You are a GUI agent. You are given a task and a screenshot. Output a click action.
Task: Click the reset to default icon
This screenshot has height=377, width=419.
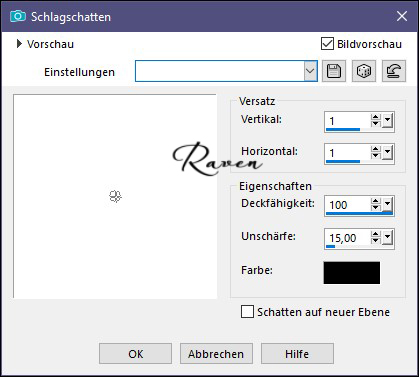click(x=394, y=71)
